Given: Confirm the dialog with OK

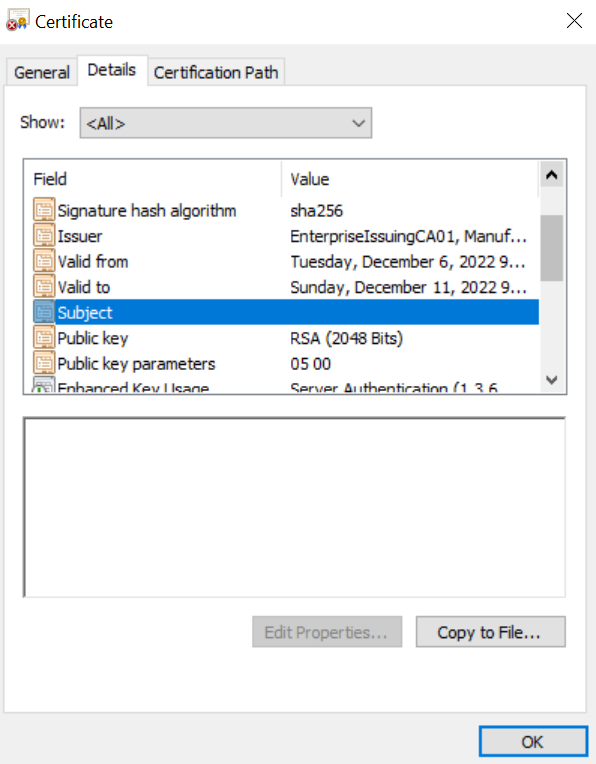Looking at the screenshot, I should (533, 742).
